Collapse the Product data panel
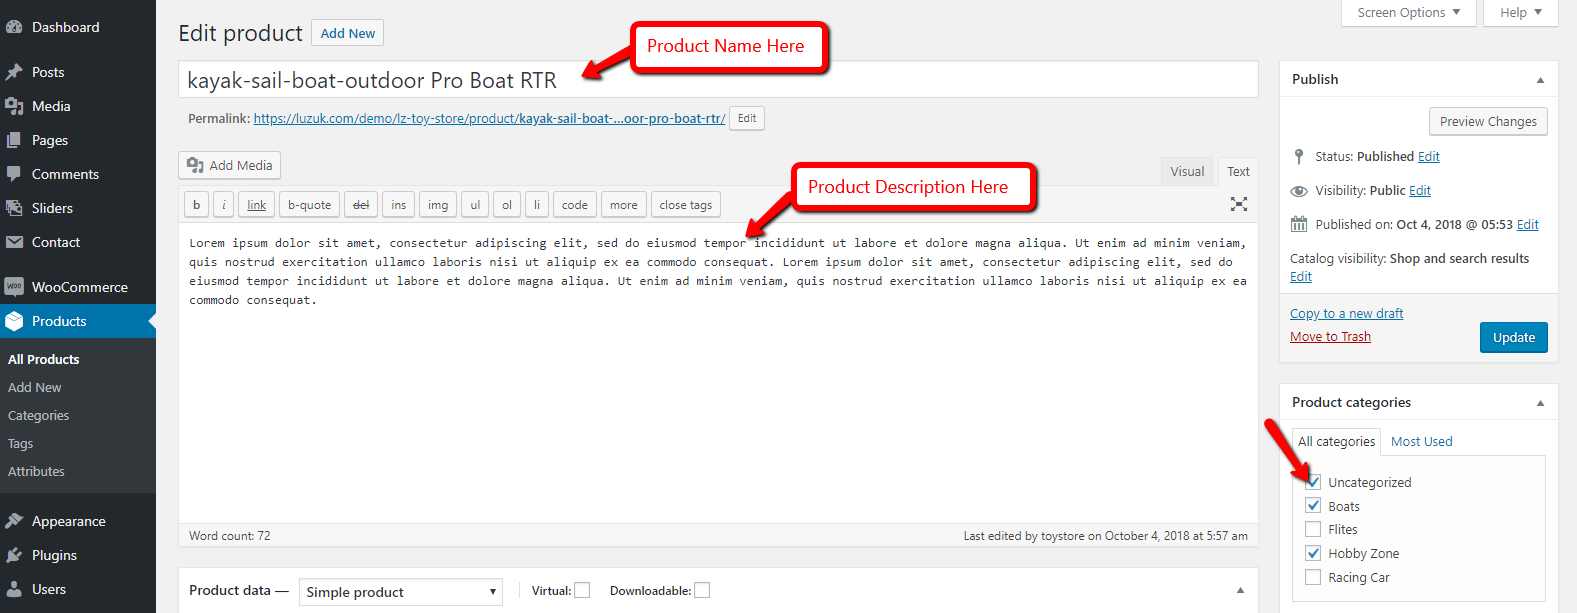 (x=1240, y=590)
